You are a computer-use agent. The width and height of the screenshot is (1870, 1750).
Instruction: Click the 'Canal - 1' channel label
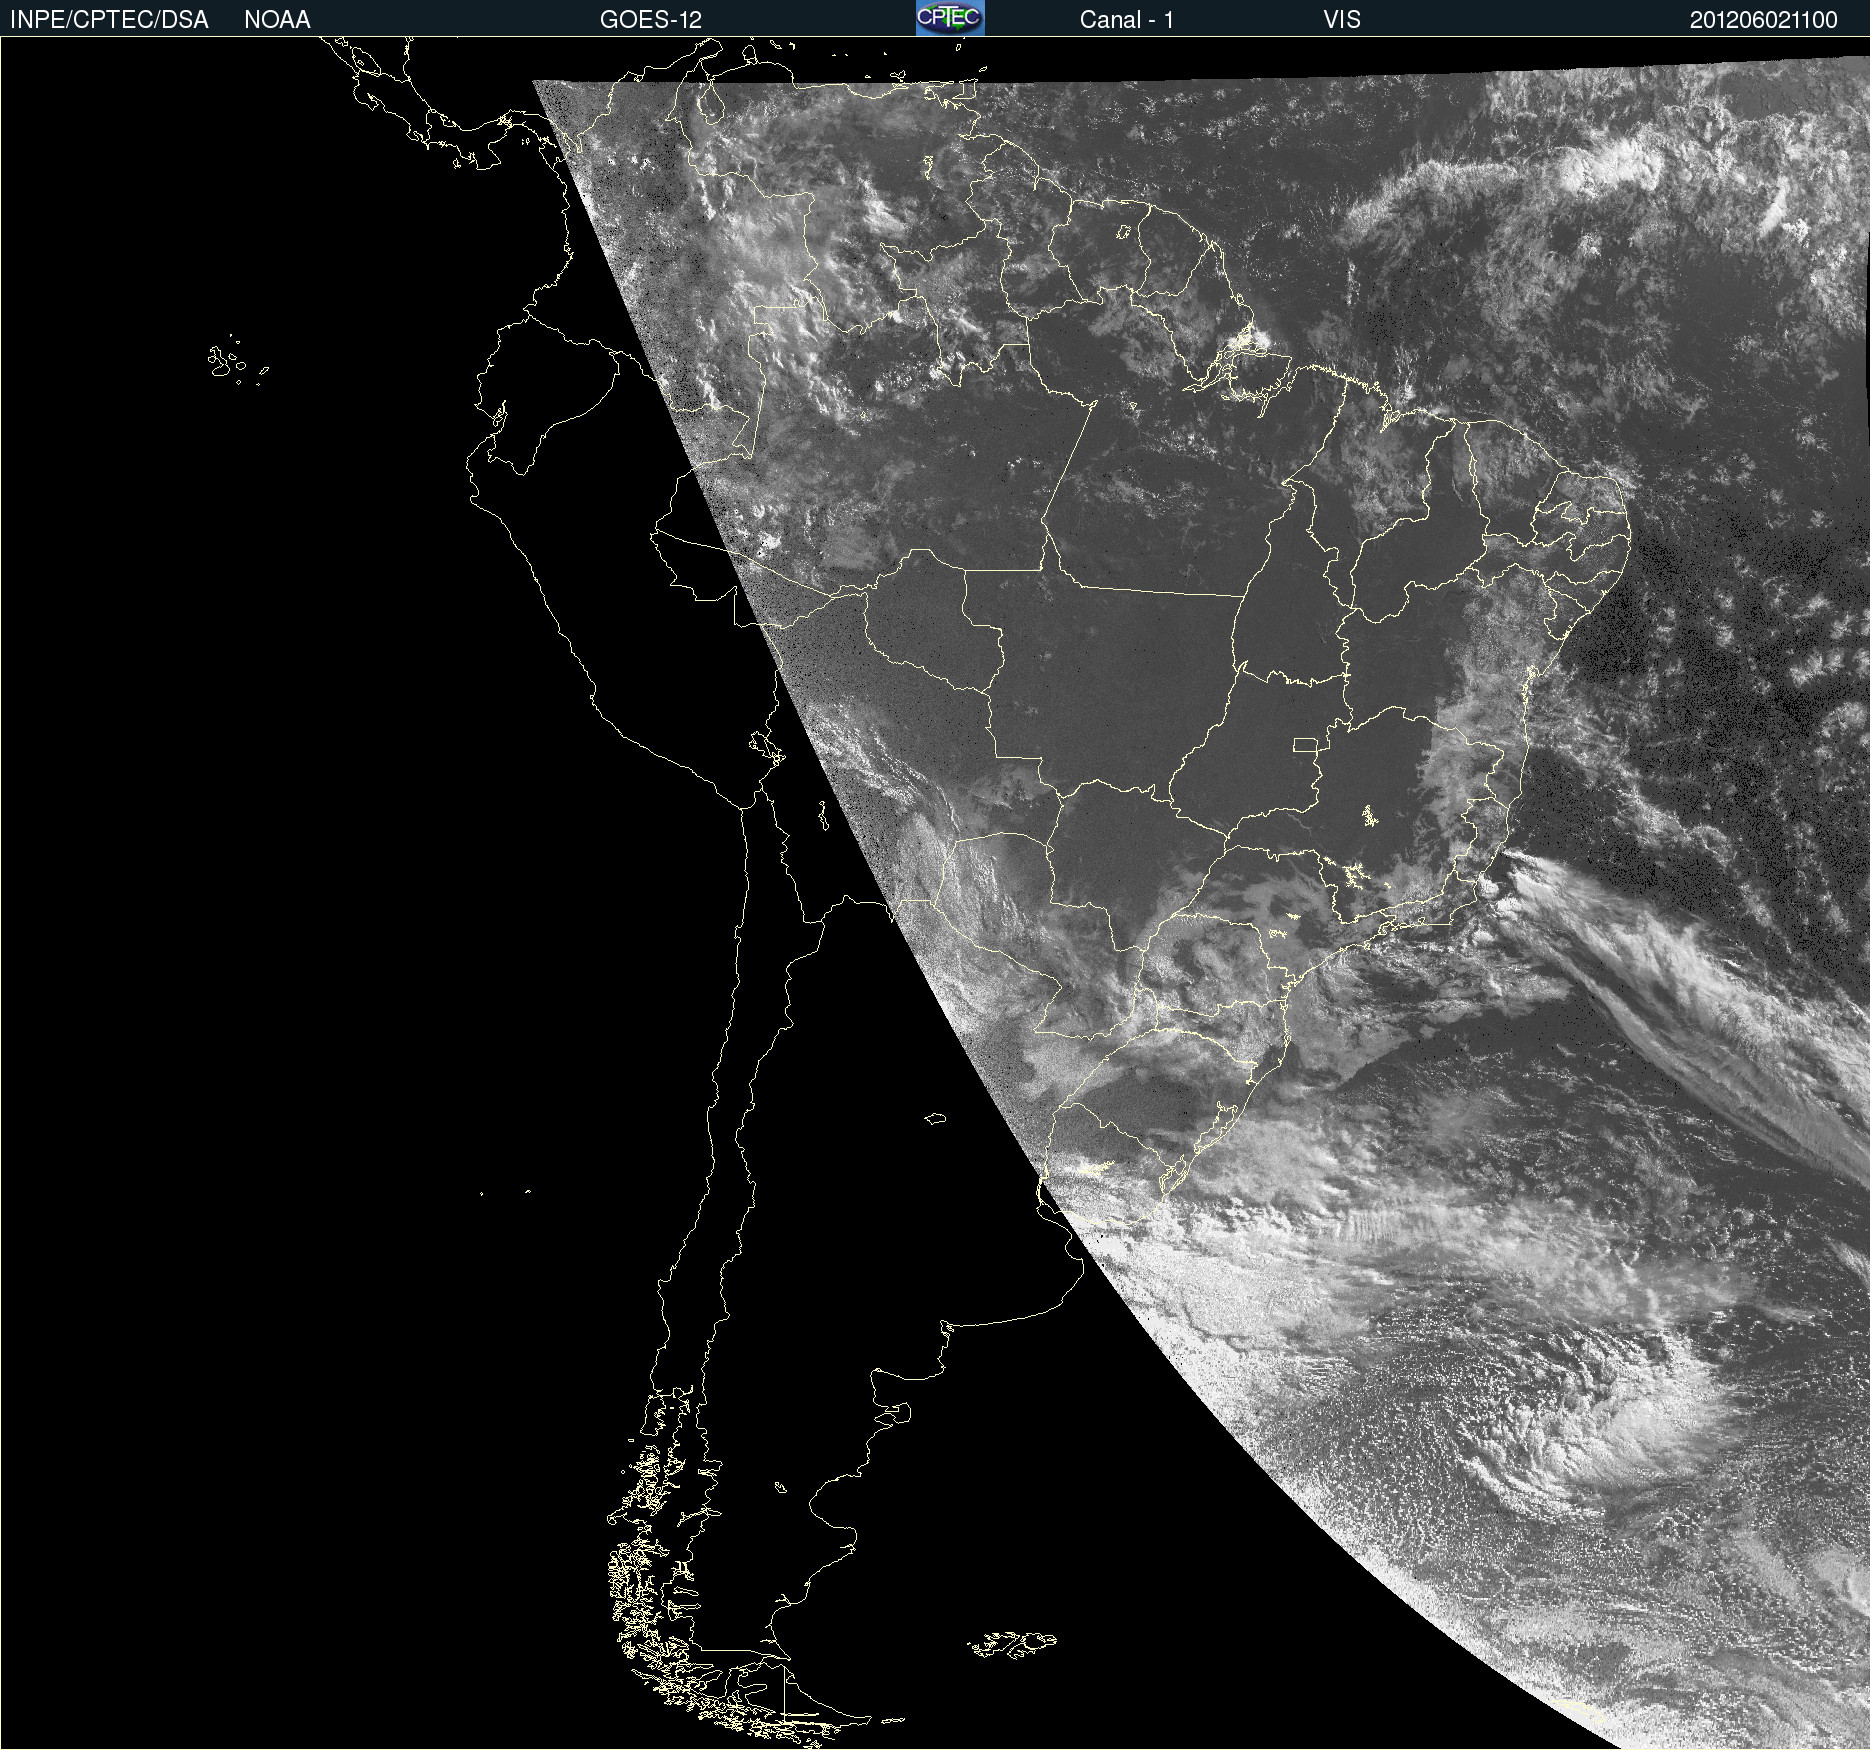pos(1127,20)
